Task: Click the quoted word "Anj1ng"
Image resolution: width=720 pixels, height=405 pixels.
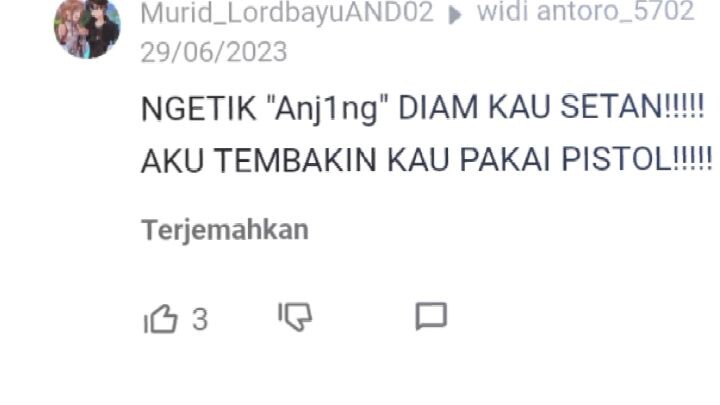Action: pyautogui.click(x=327, y=110)
